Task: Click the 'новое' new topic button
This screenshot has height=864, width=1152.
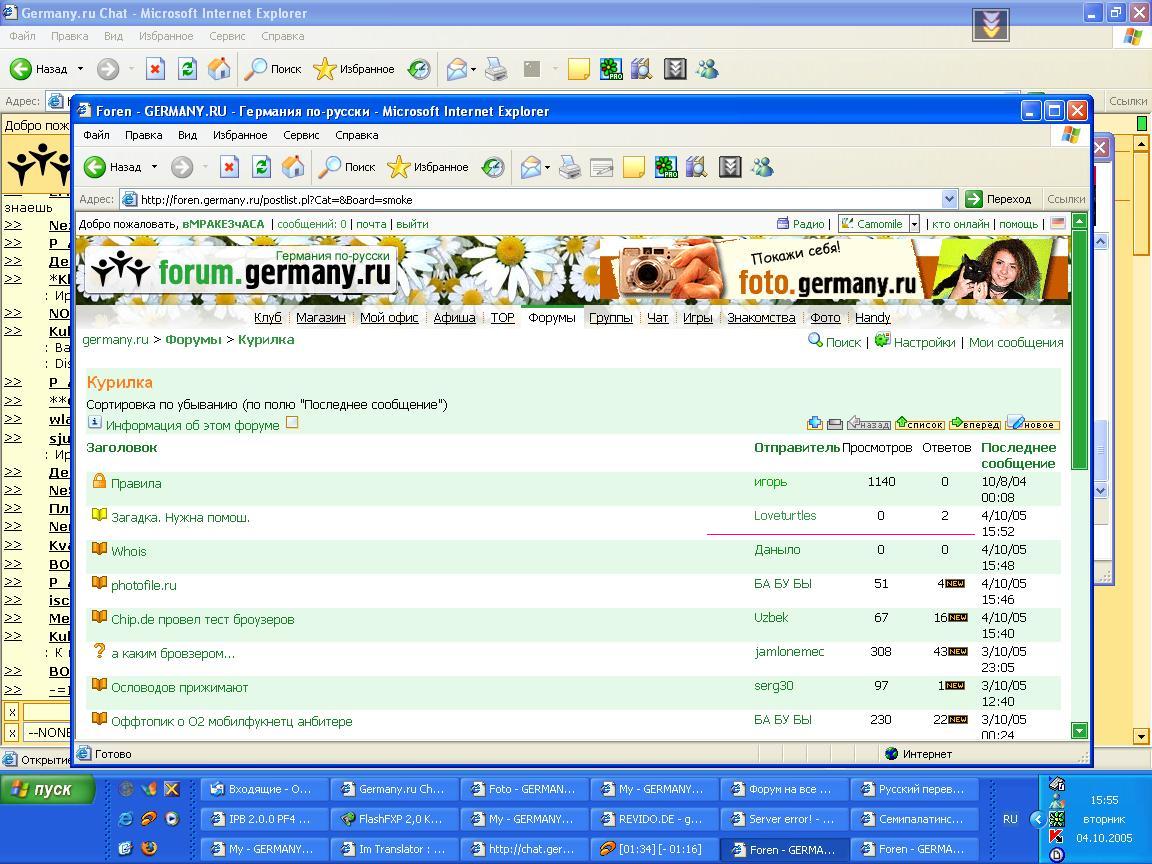Action: click(x=1032, y=424)
